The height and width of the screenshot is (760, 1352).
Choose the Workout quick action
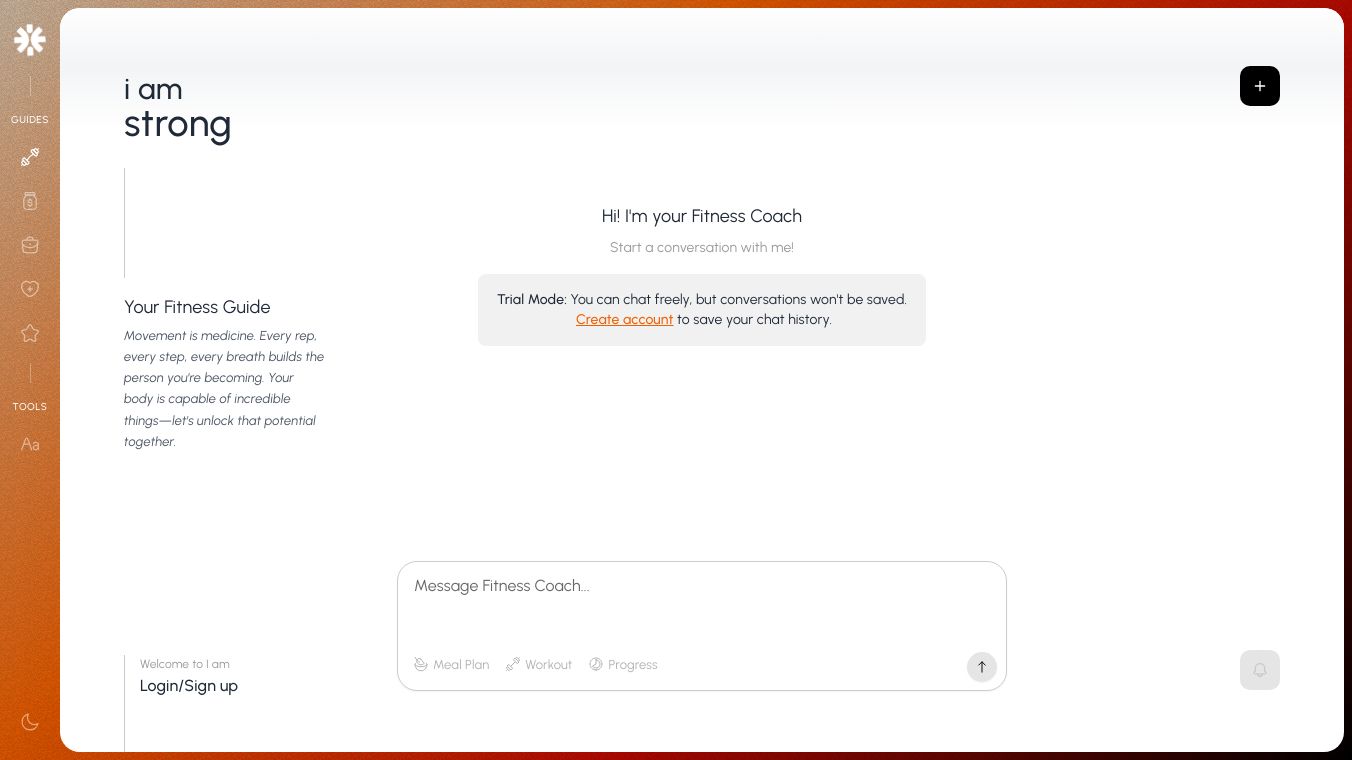pos(539,665)
